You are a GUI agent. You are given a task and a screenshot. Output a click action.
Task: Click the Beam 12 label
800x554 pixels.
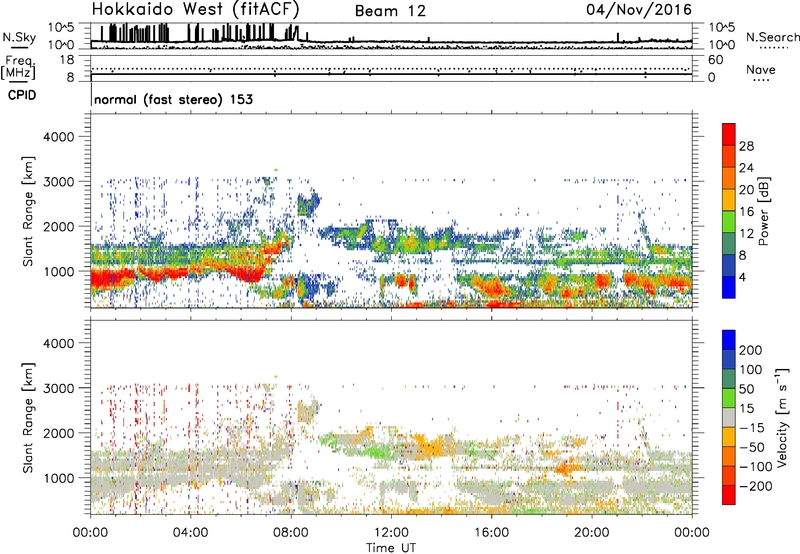[x=390, y=11]
